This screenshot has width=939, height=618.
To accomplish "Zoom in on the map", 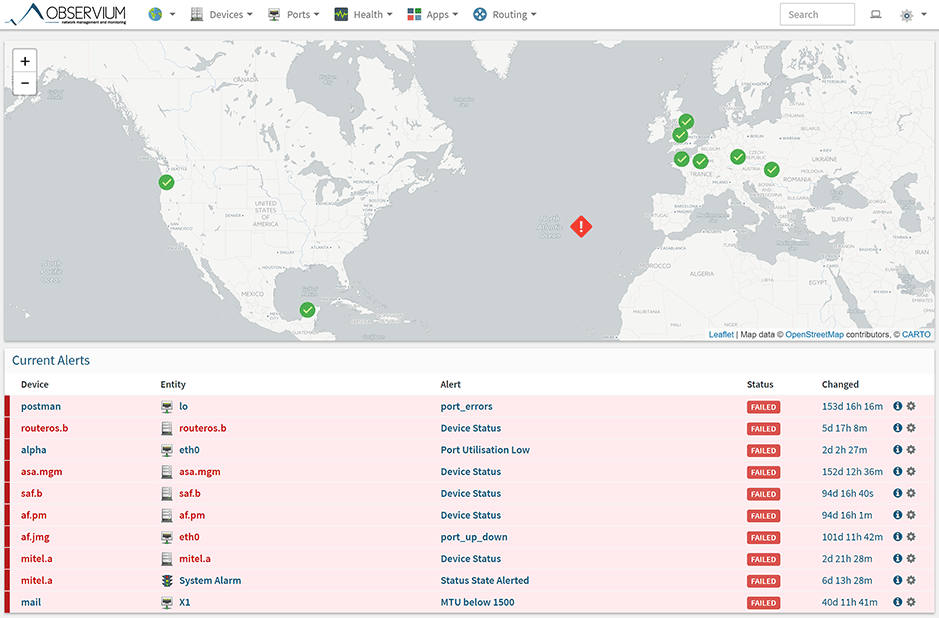I will (x=25, y=61).
